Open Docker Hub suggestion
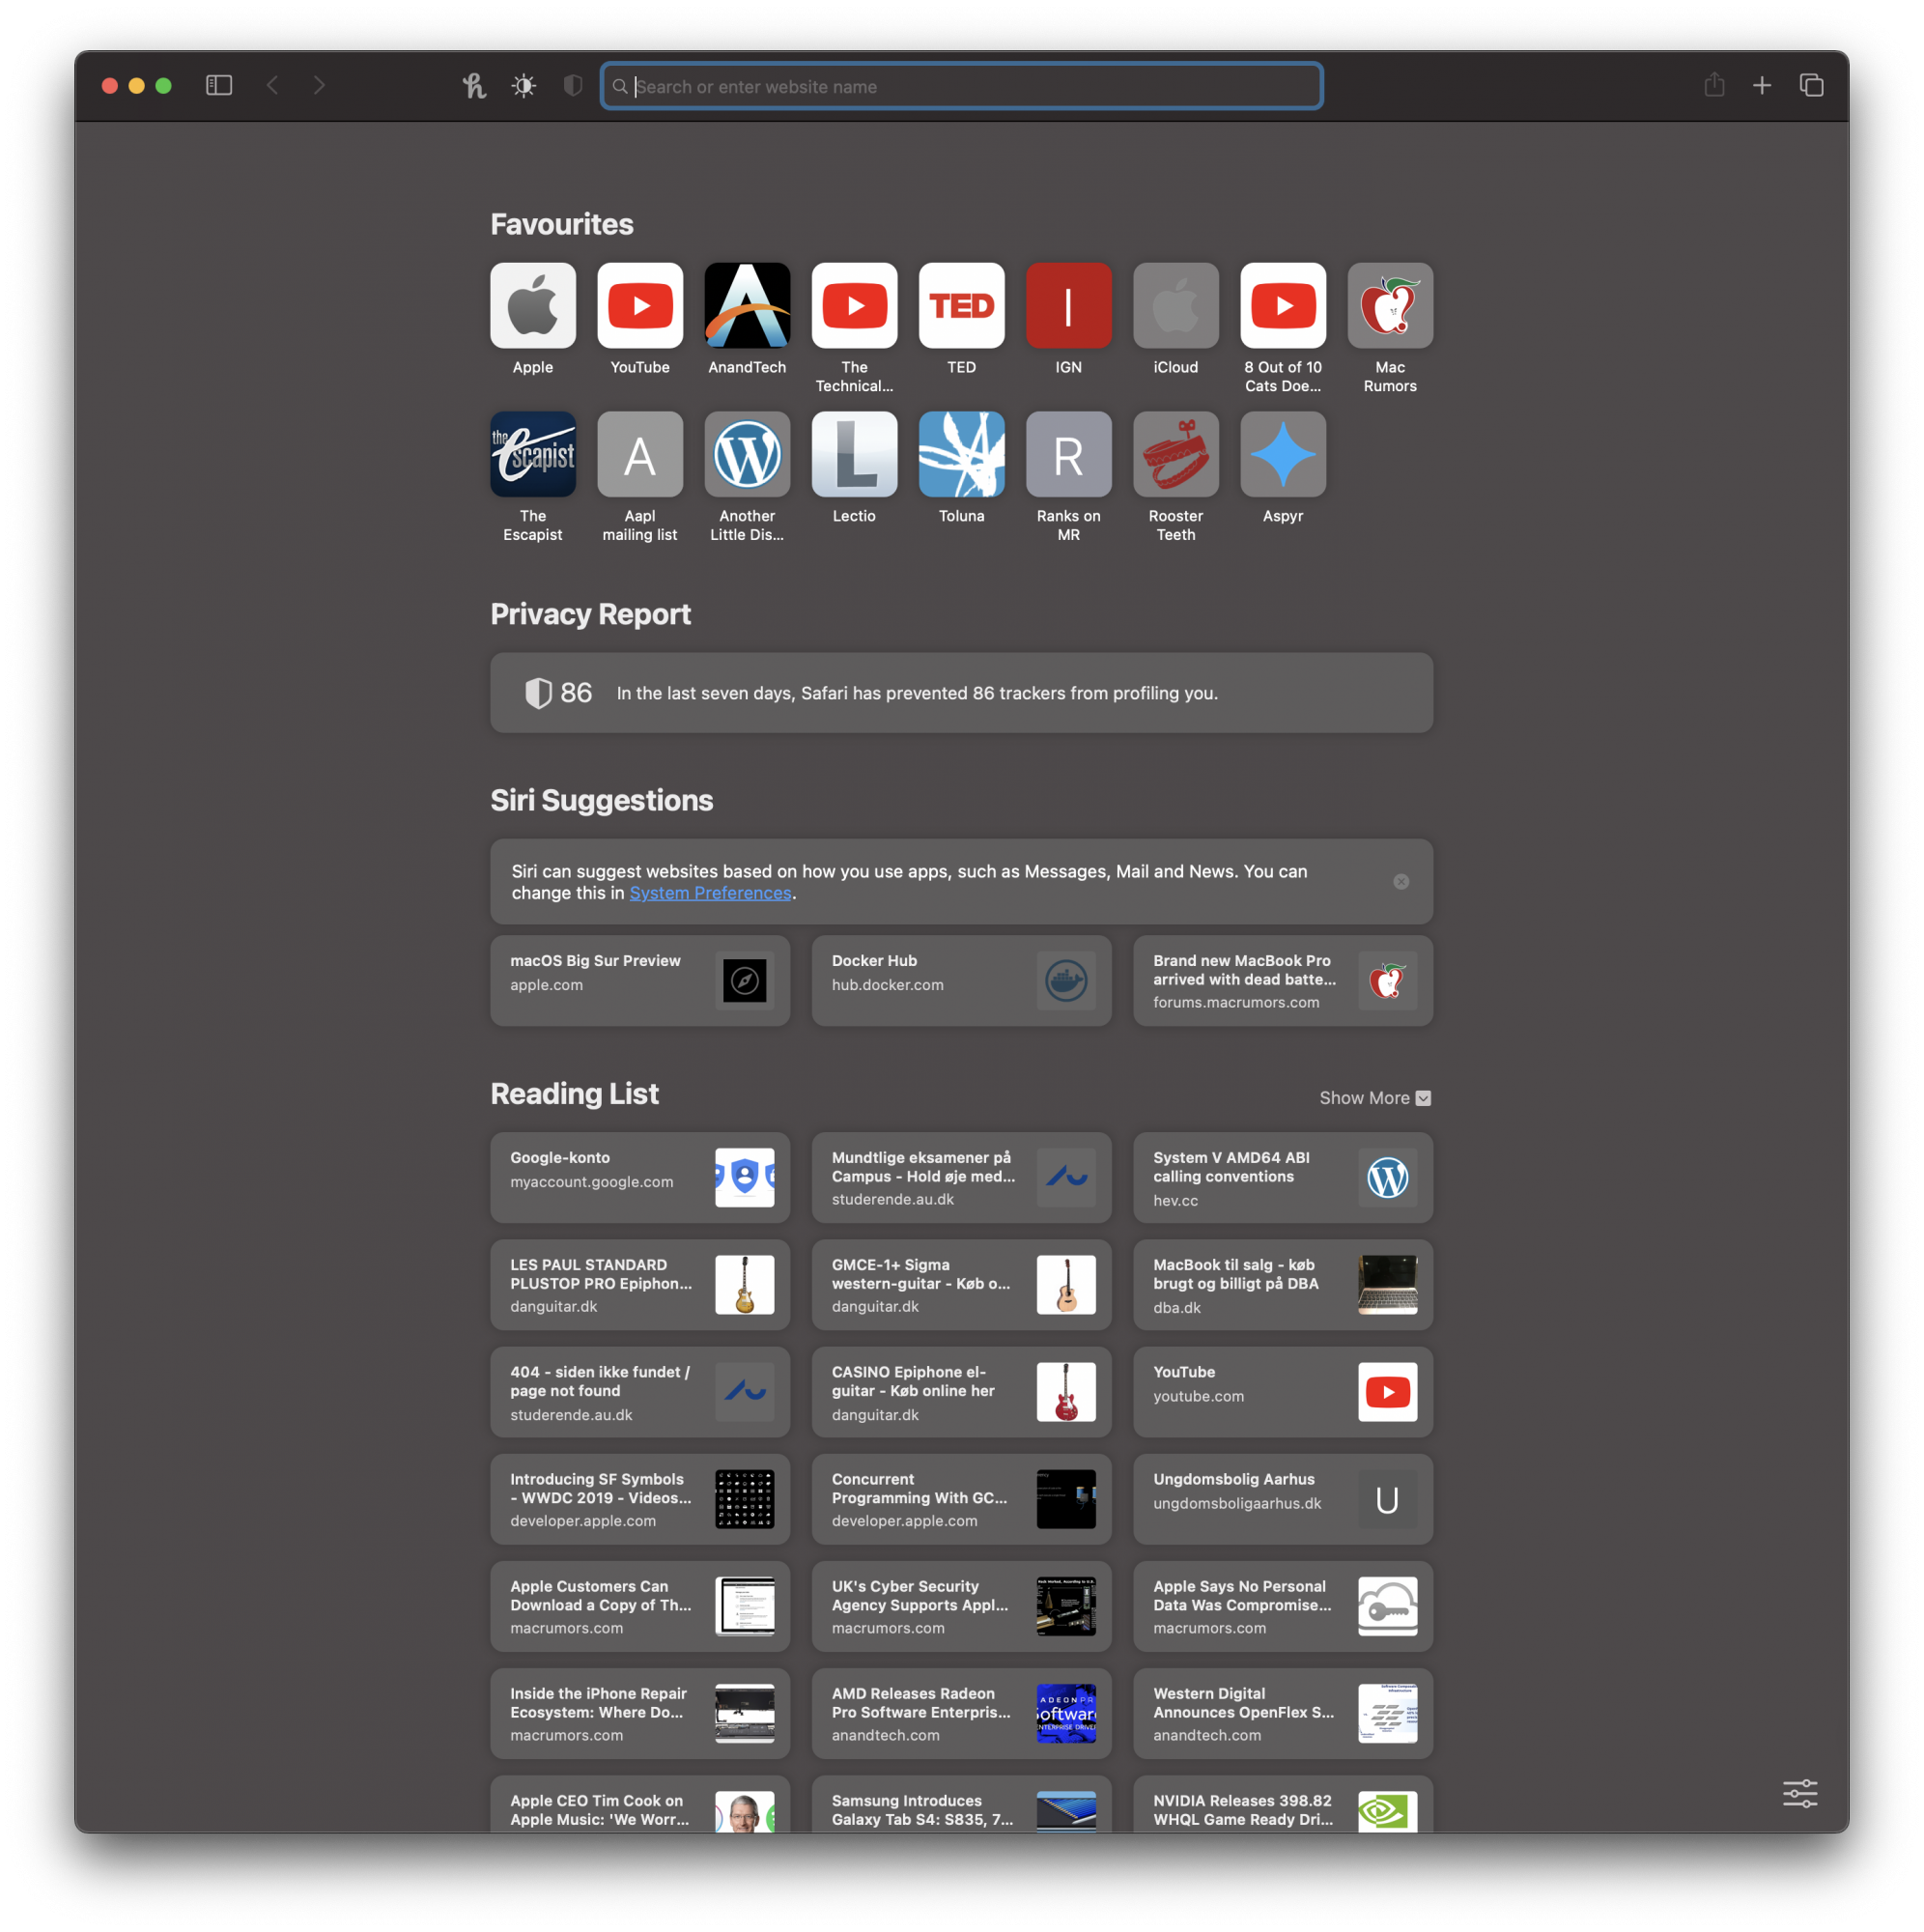Image resolution: width=1924 pixels, height=1932 pixels. pos(961,981)
